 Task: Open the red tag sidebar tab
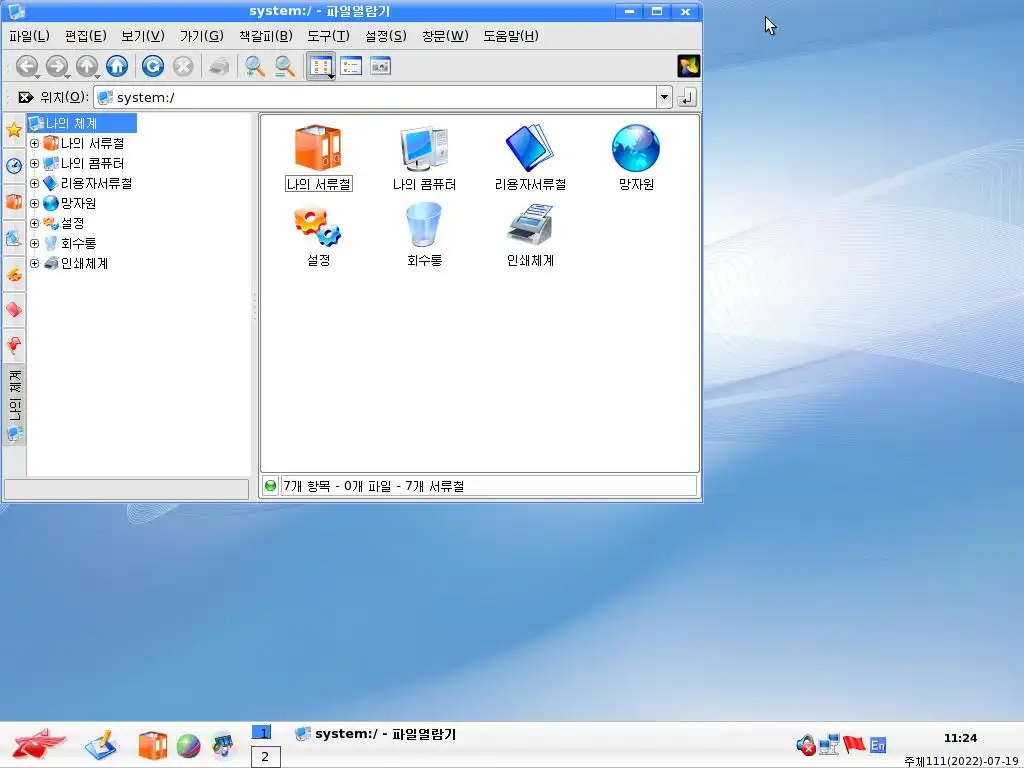click(x=14, y=310)
